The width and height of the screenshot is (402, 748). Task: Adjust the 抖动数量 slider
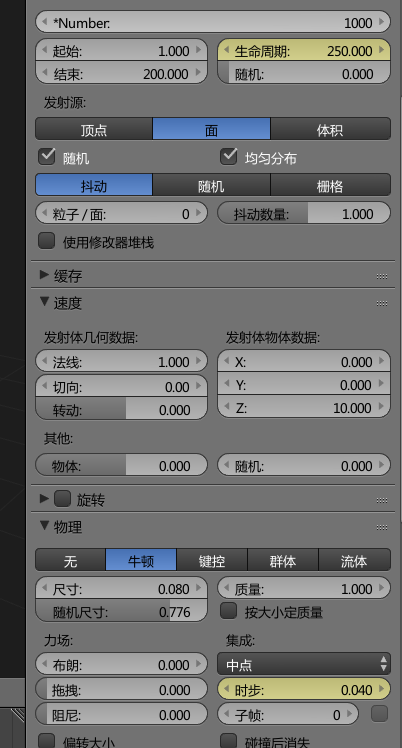pyautogui.click(x=304, y=213)
